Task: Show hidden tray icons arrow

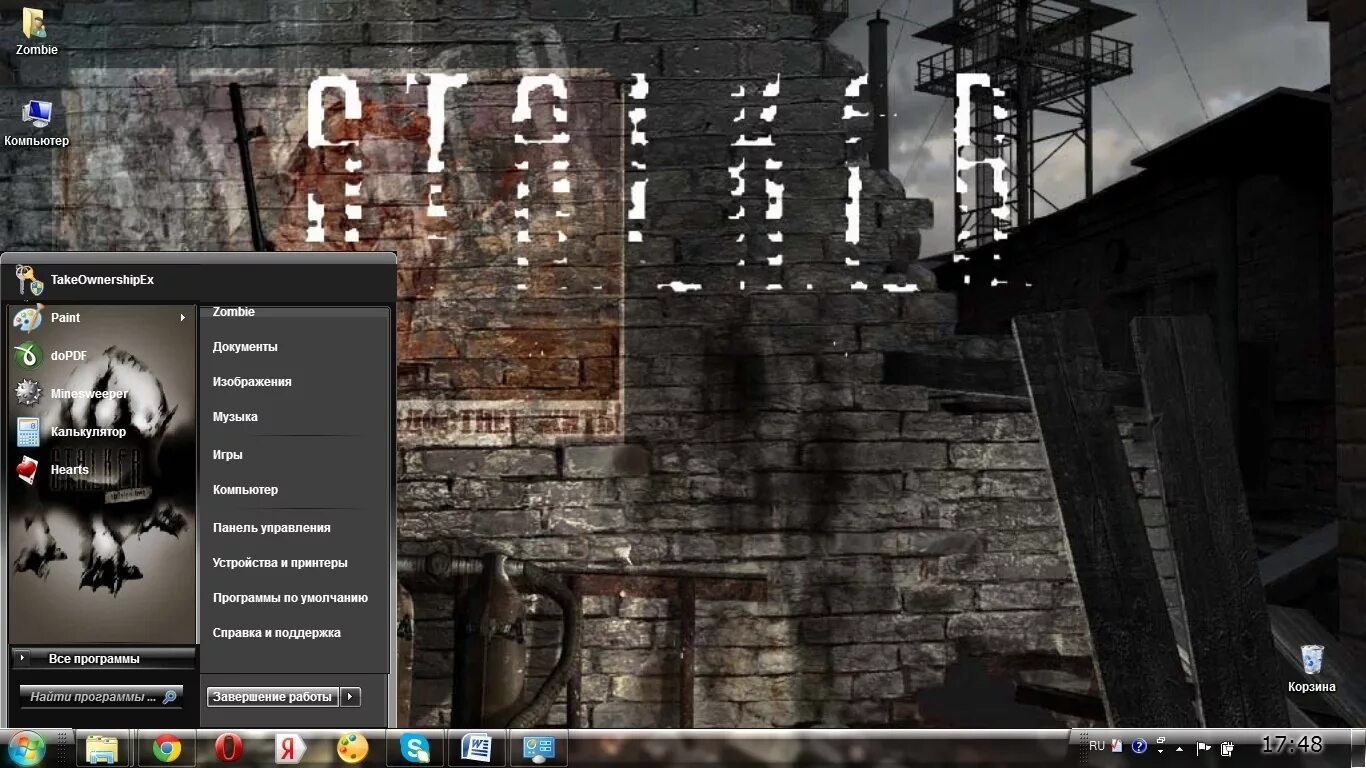Action: pos(1179,749)
